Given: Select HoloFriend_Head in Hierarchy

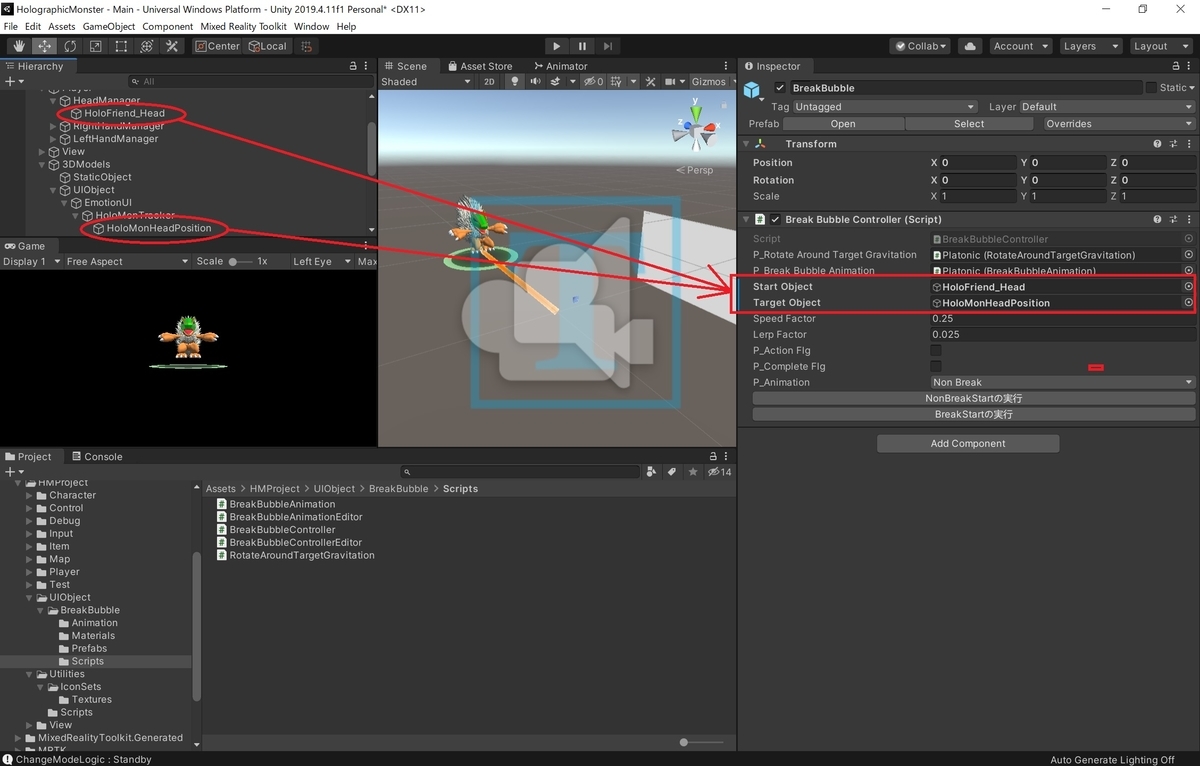Looking at the screenshot, I should pos(124,113).
